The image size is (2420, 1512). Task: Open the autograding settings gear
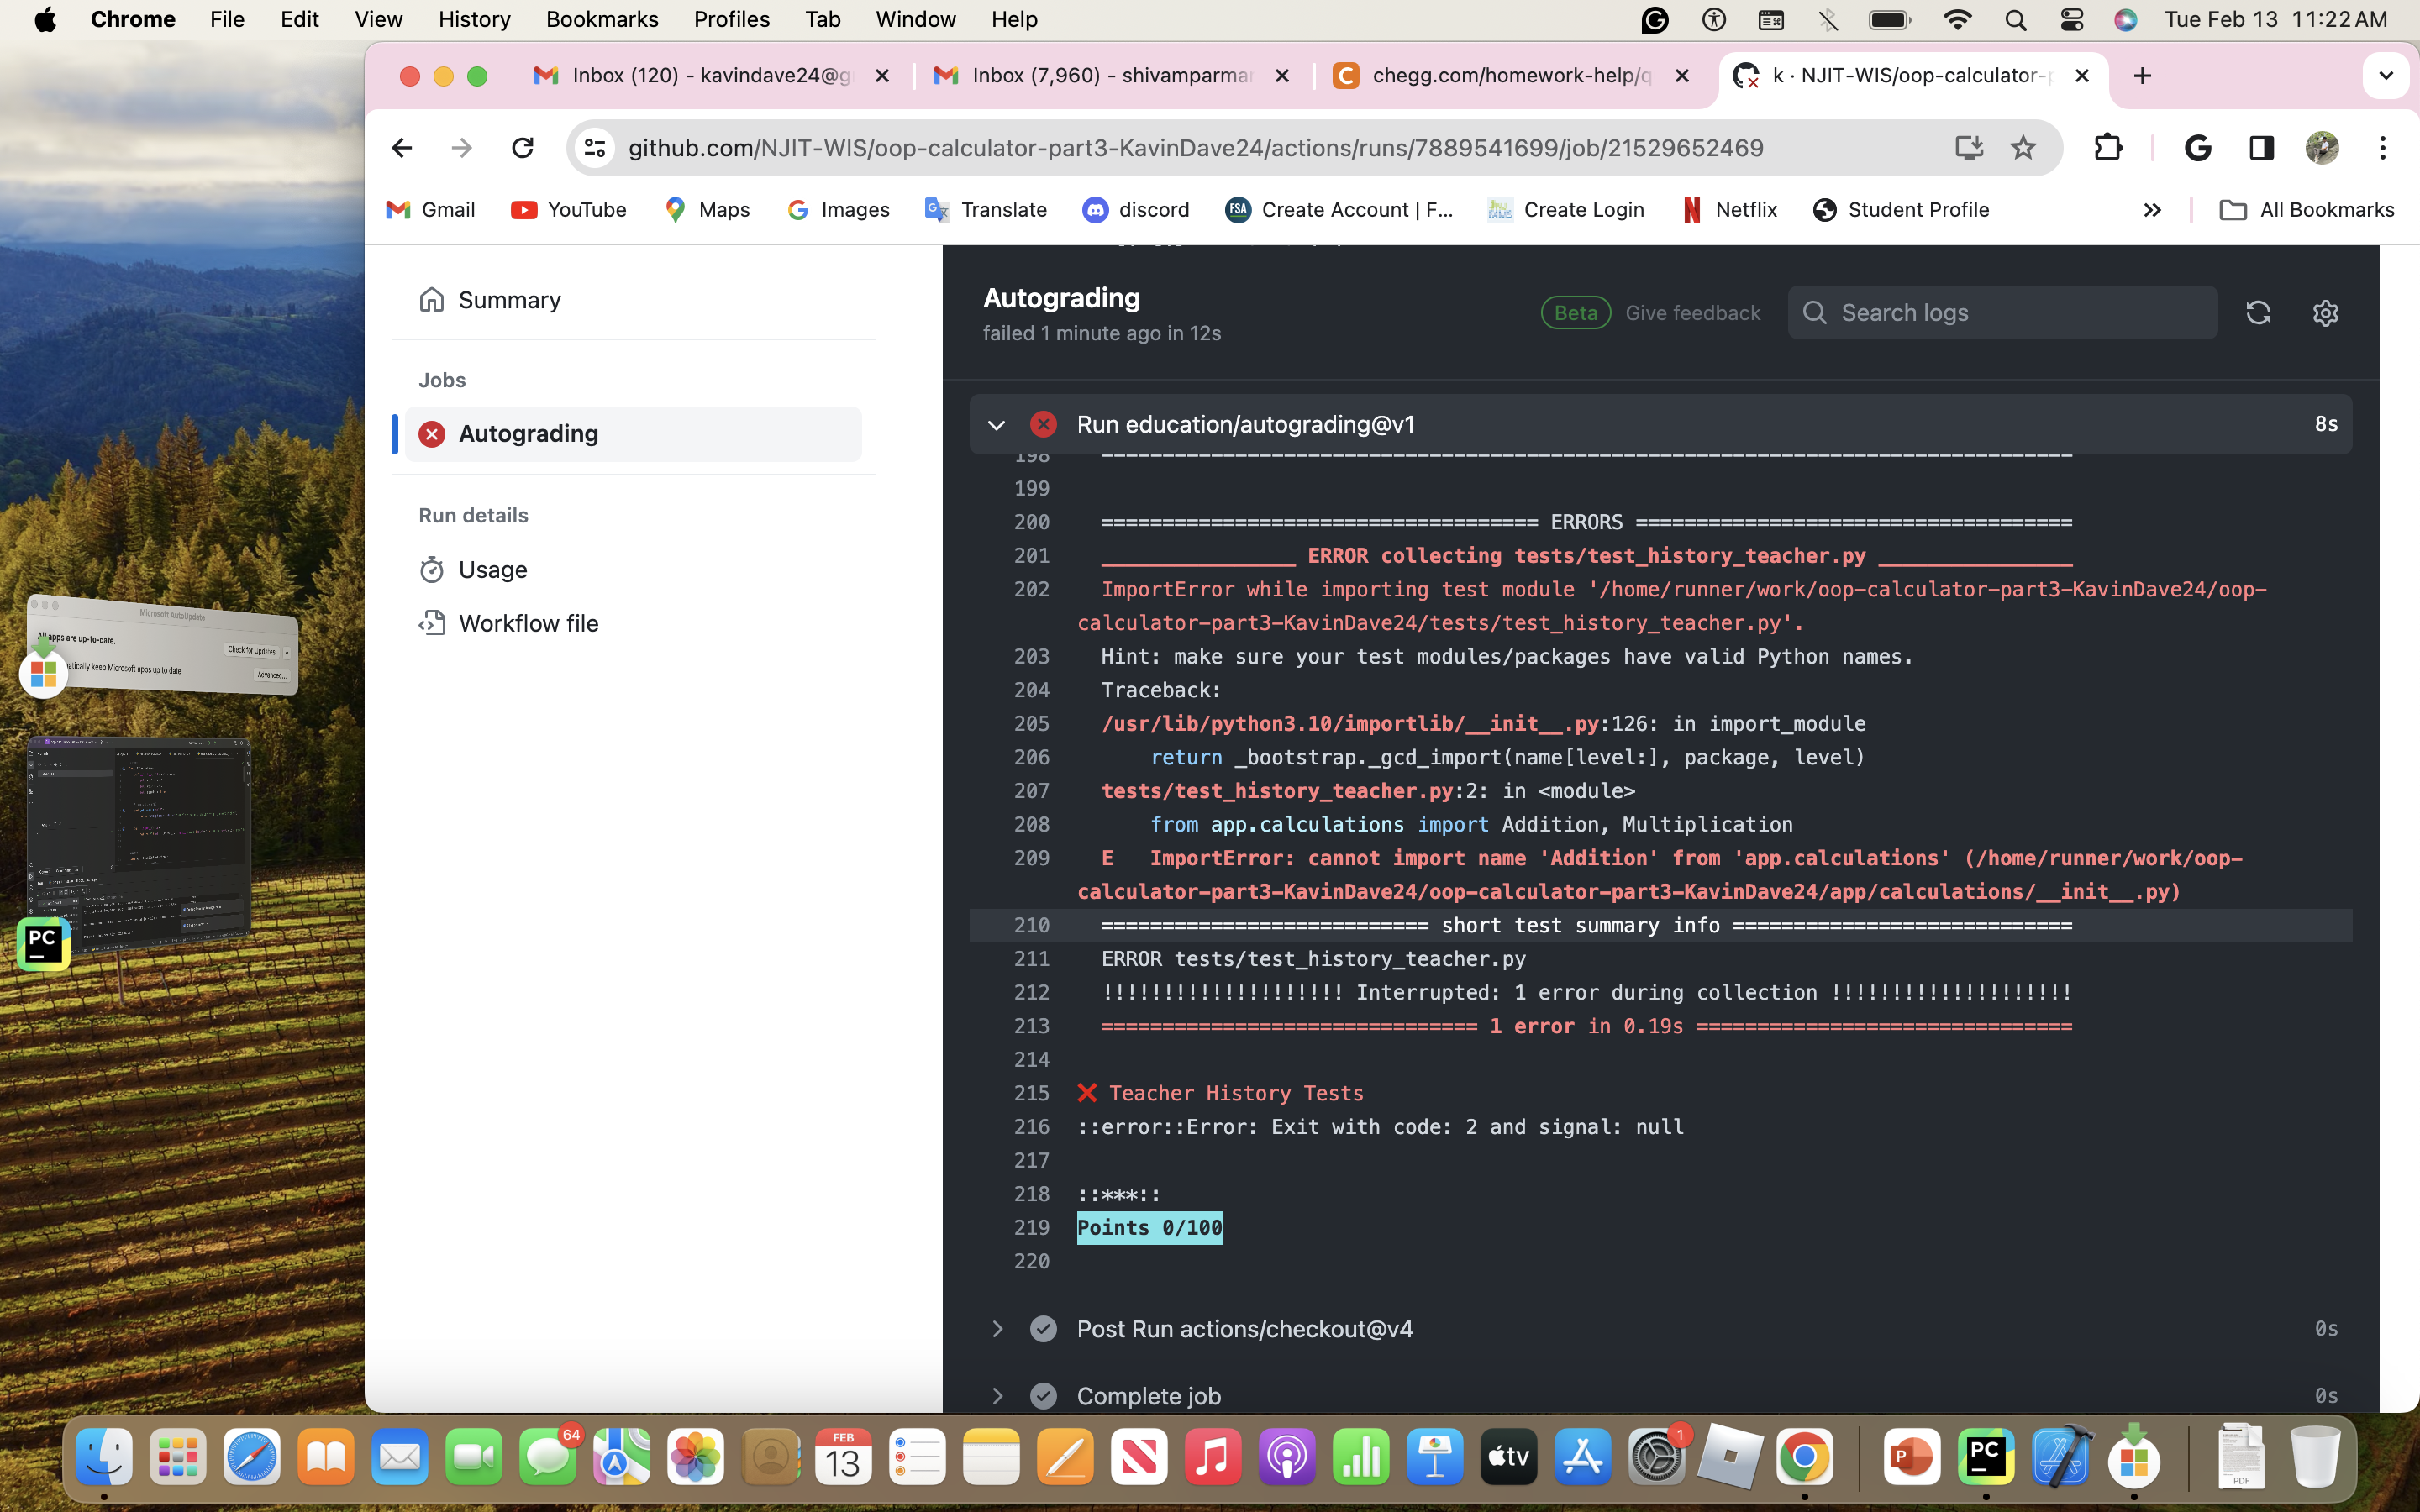pyautogui.click(x=2326, y=312)
